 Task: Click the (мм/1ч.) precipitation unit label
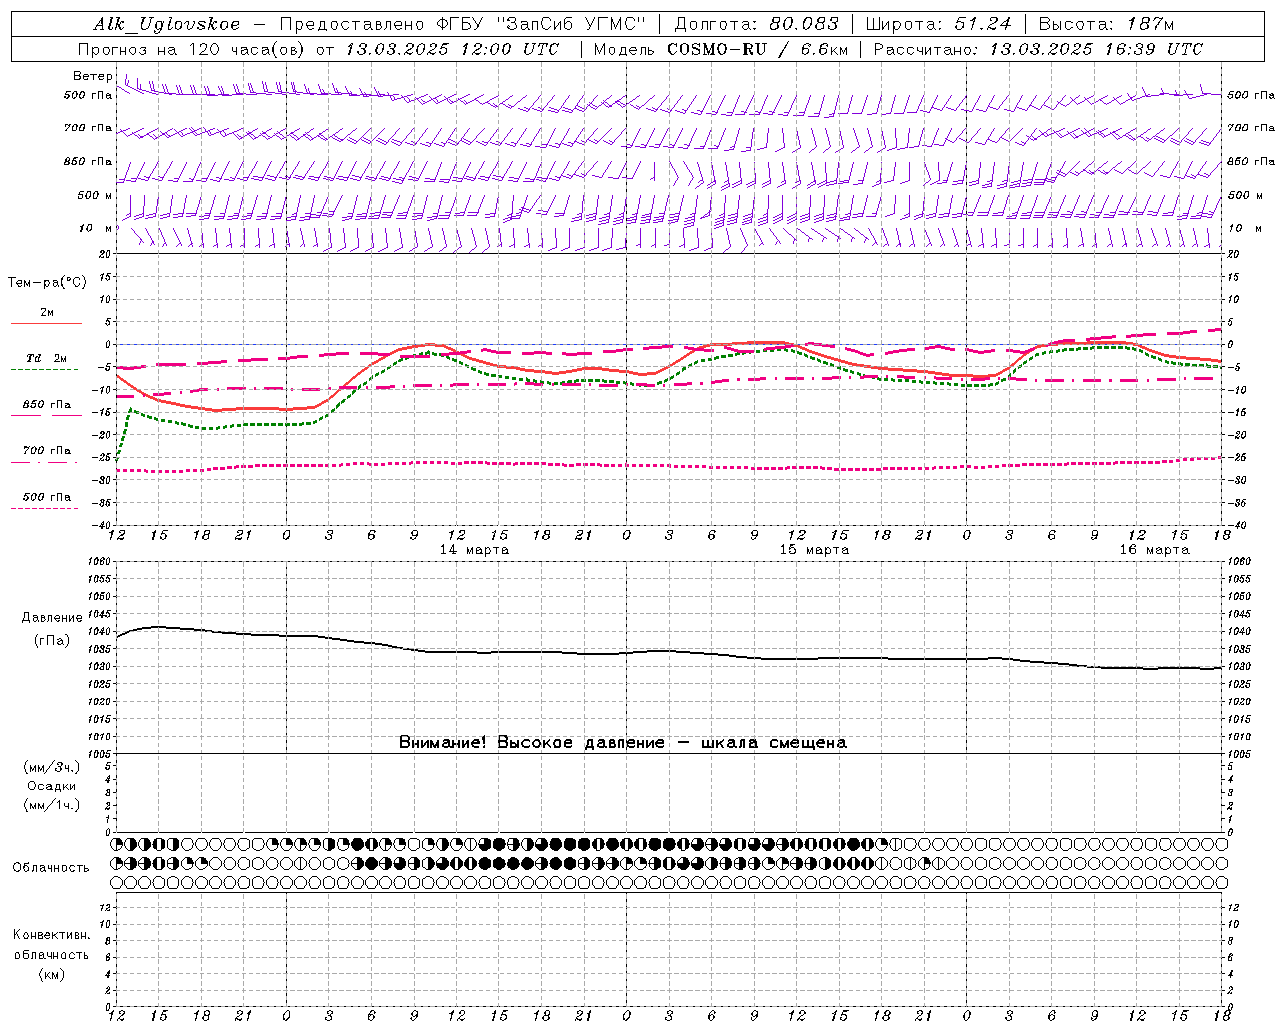(x=52, y=805)
